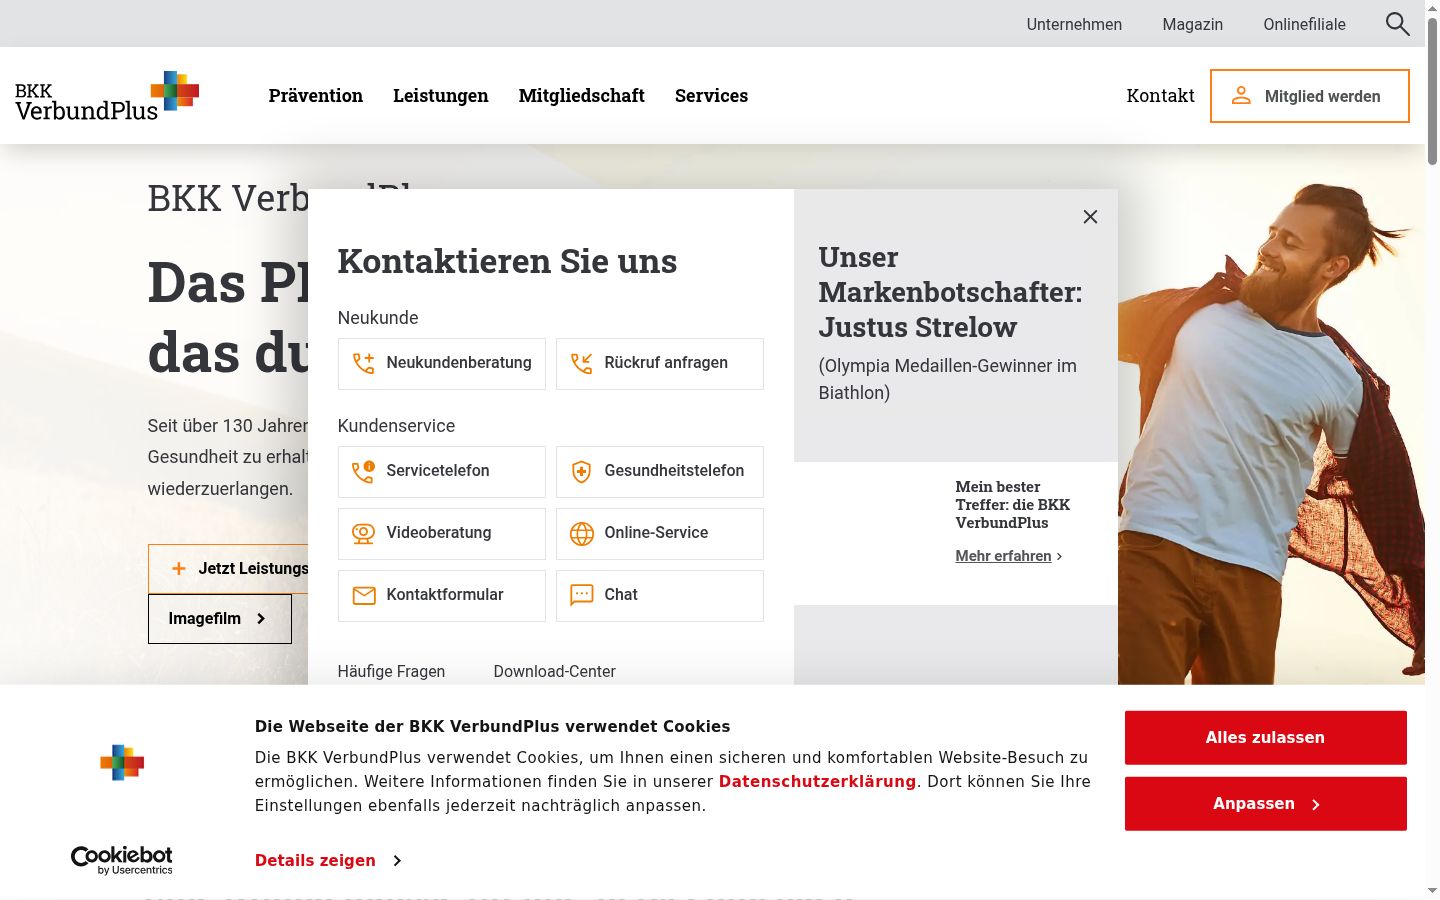Click the Olympia Medaillen-Gewinner im Biathlon text

click(948, 380)
